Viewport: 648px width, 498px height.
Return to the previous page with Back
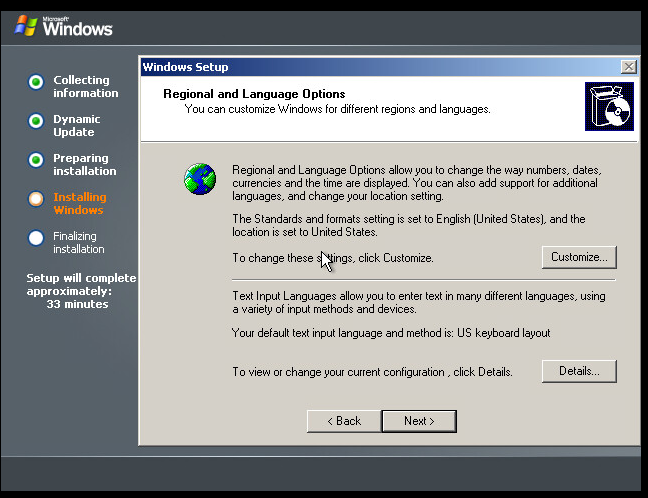point(343,421)
